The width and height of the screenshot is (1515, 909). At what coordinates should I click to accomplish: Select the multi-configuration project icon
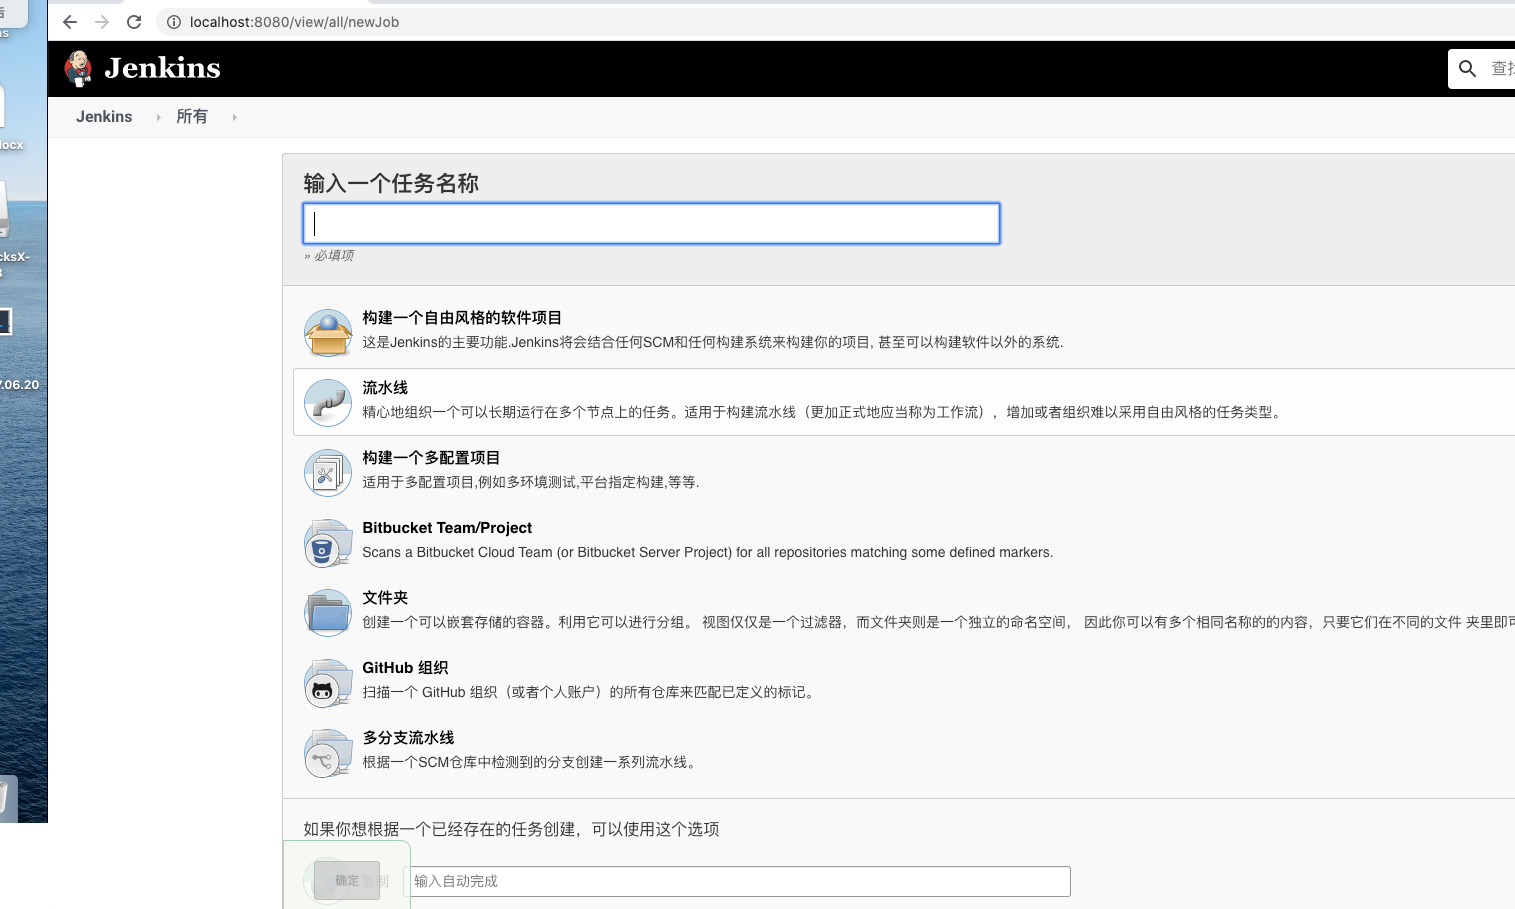pyautogui.click(x=328, y=473)
